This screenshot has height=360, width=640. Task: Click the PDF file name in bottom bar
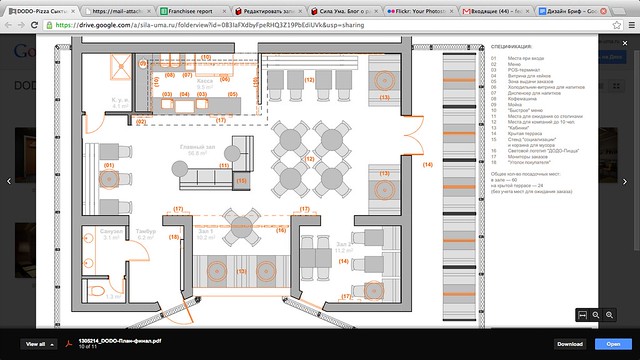120,341
